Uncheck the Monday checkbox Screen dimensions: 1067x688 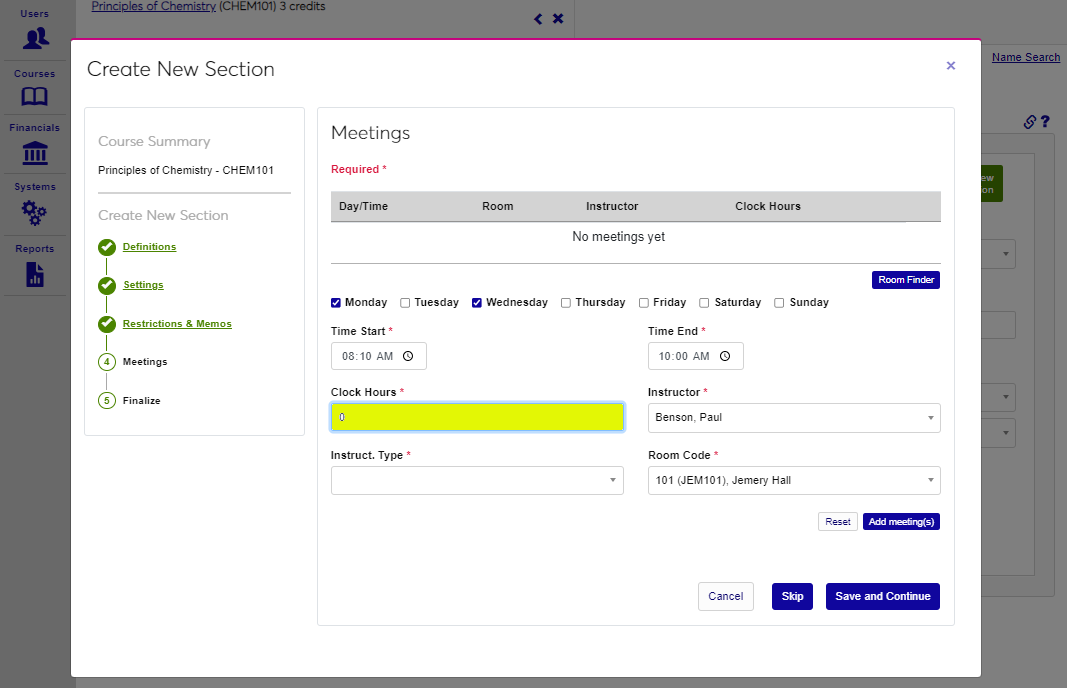337,303
